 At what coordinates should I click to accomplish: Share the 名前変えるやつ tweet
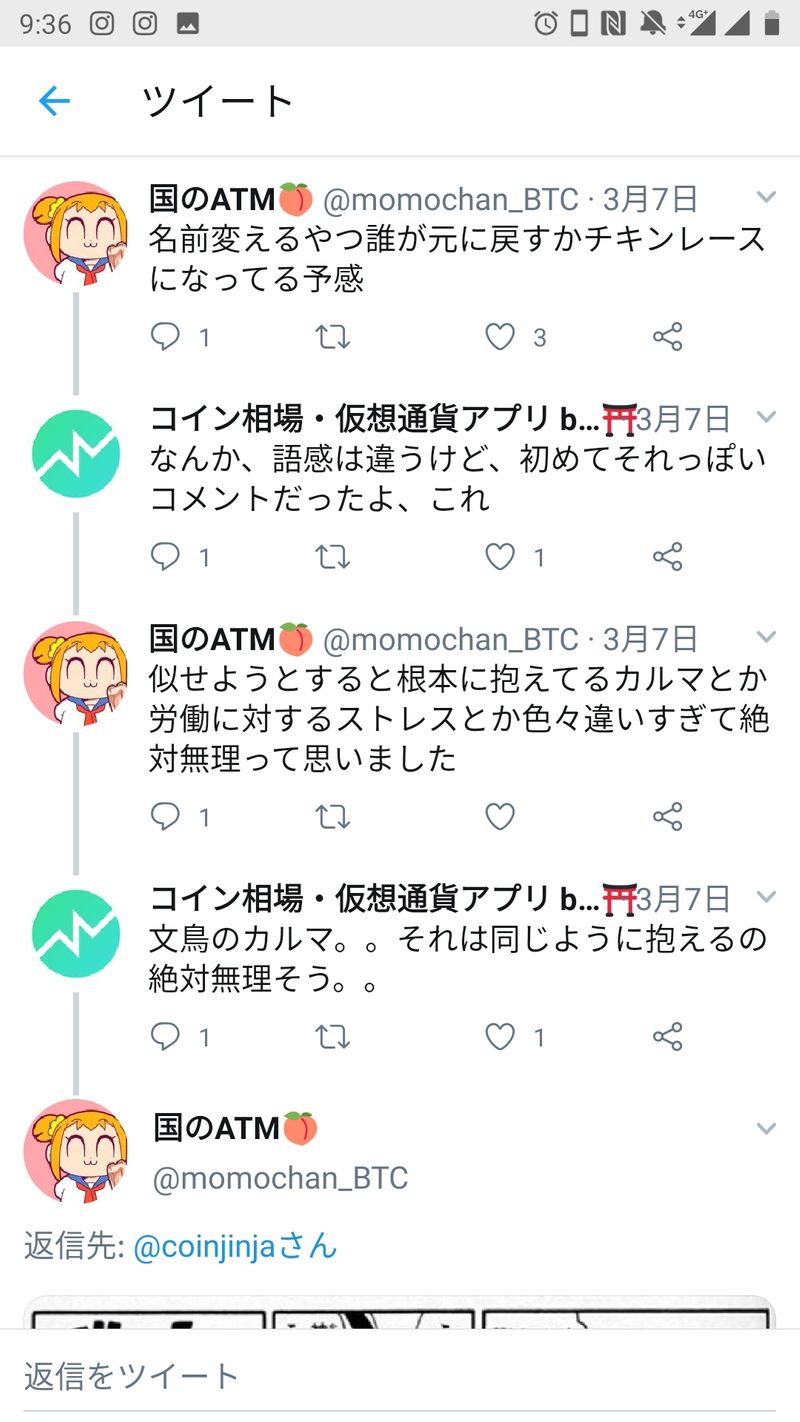pyautogui.click(x=667, y=337)
